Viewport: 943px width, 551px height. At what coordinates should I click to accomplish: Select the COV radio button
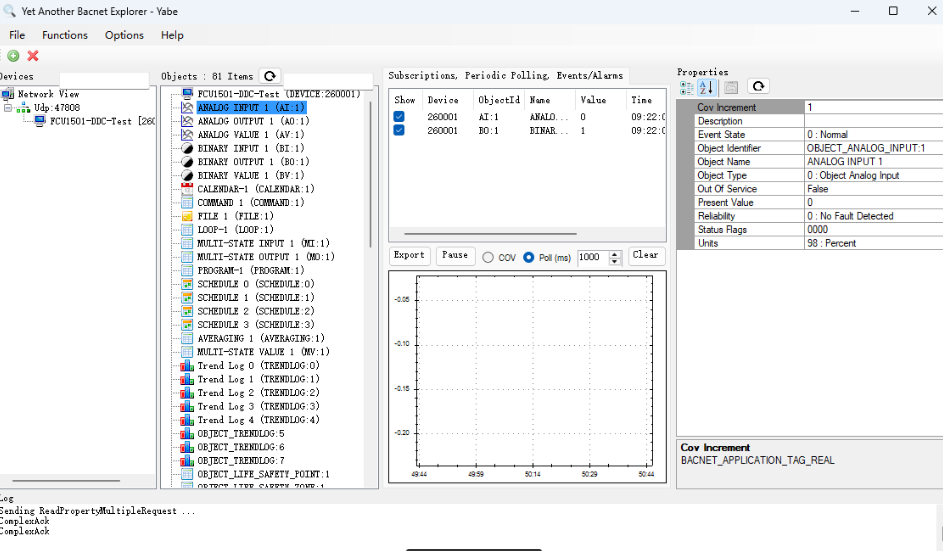click(x=488, y=257)
